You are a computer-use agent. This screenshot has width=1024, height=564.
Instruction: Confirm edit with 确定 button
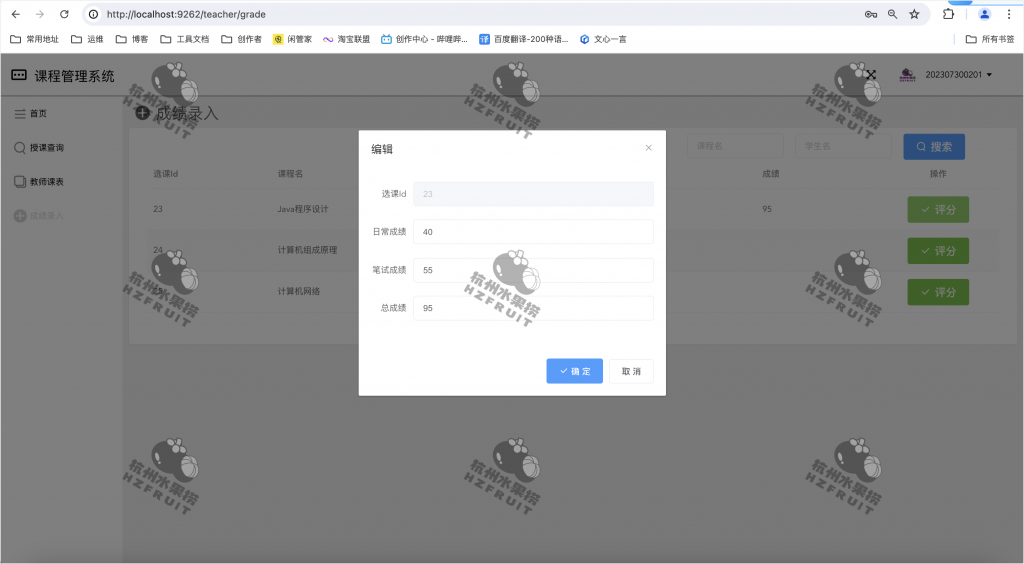(x=575, y=371)
